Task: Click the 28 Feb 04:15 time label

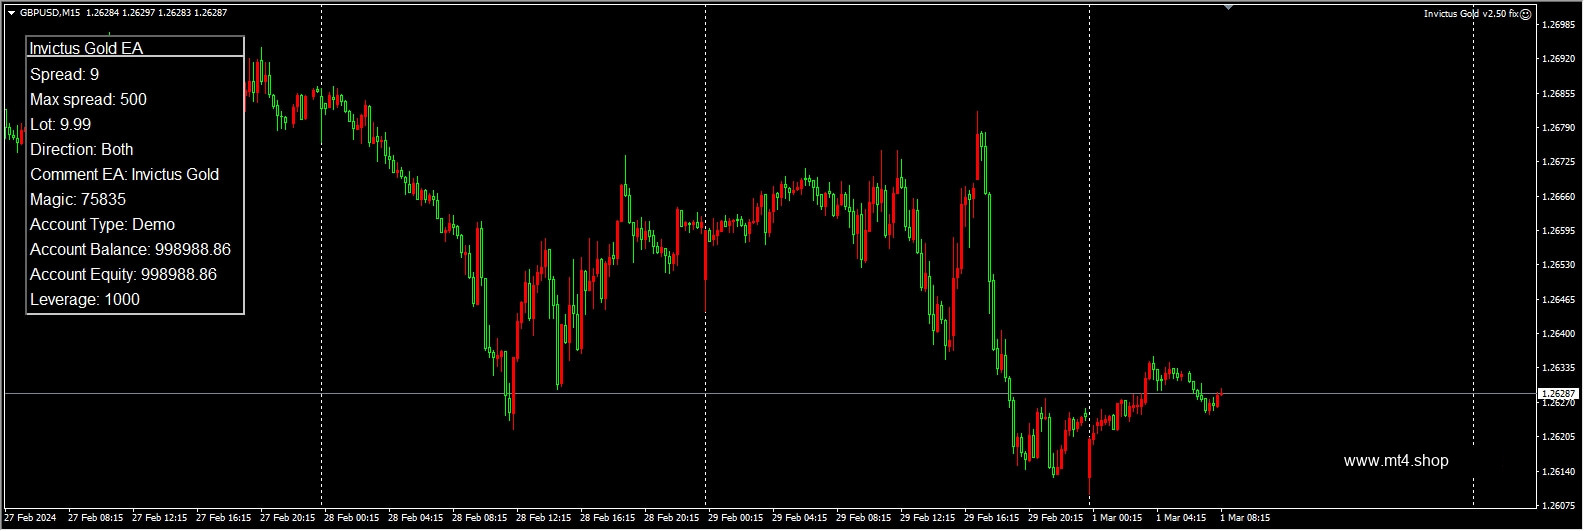Action: 417,518
